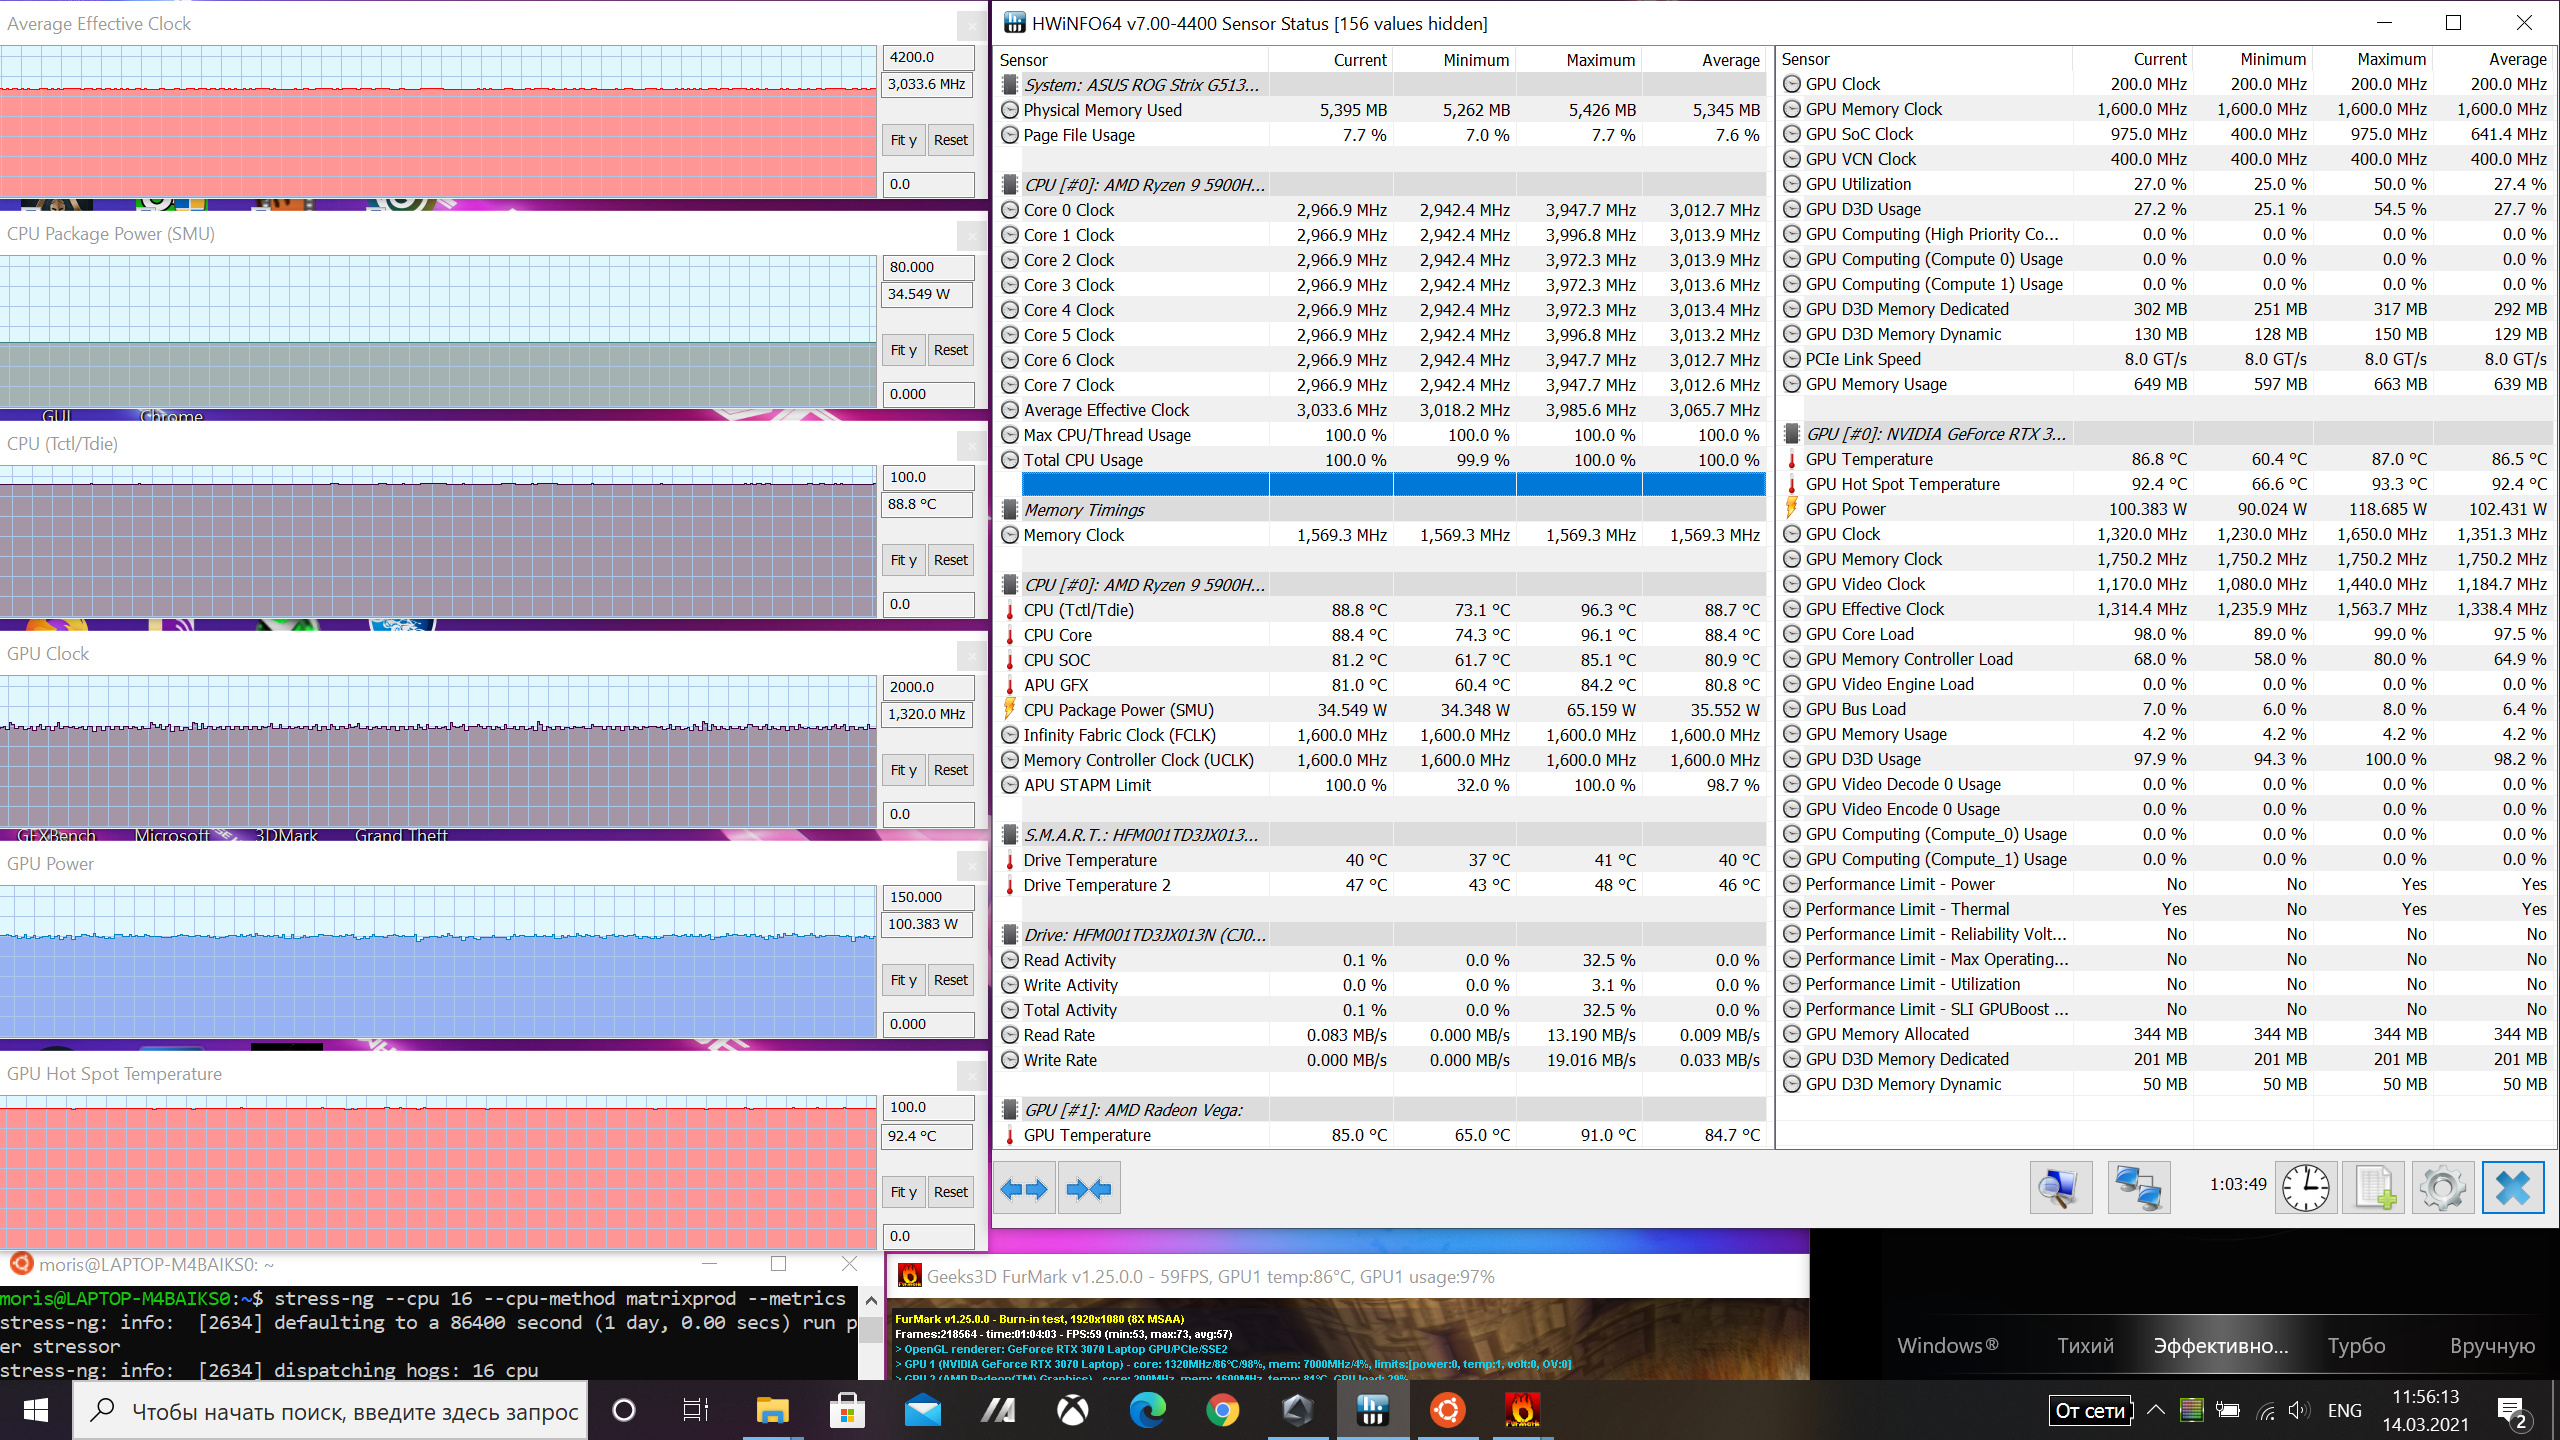Select the Вручную performance mode

[2492, 1346]
